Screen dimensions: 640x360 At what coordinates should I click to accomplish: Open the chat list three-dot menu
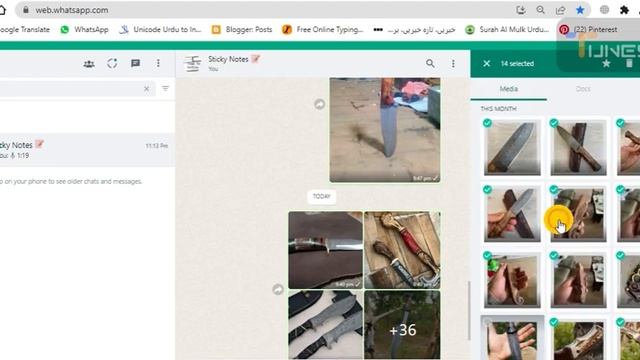pos(158,63)
